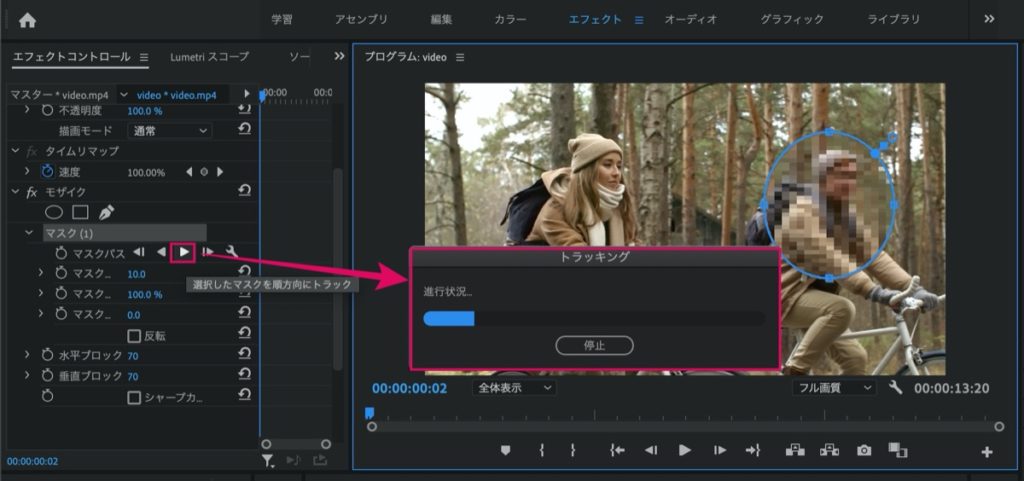Reset the 不透明度 parameter
This screenshot has height=481, width=1024.
(x=244, y=110)
